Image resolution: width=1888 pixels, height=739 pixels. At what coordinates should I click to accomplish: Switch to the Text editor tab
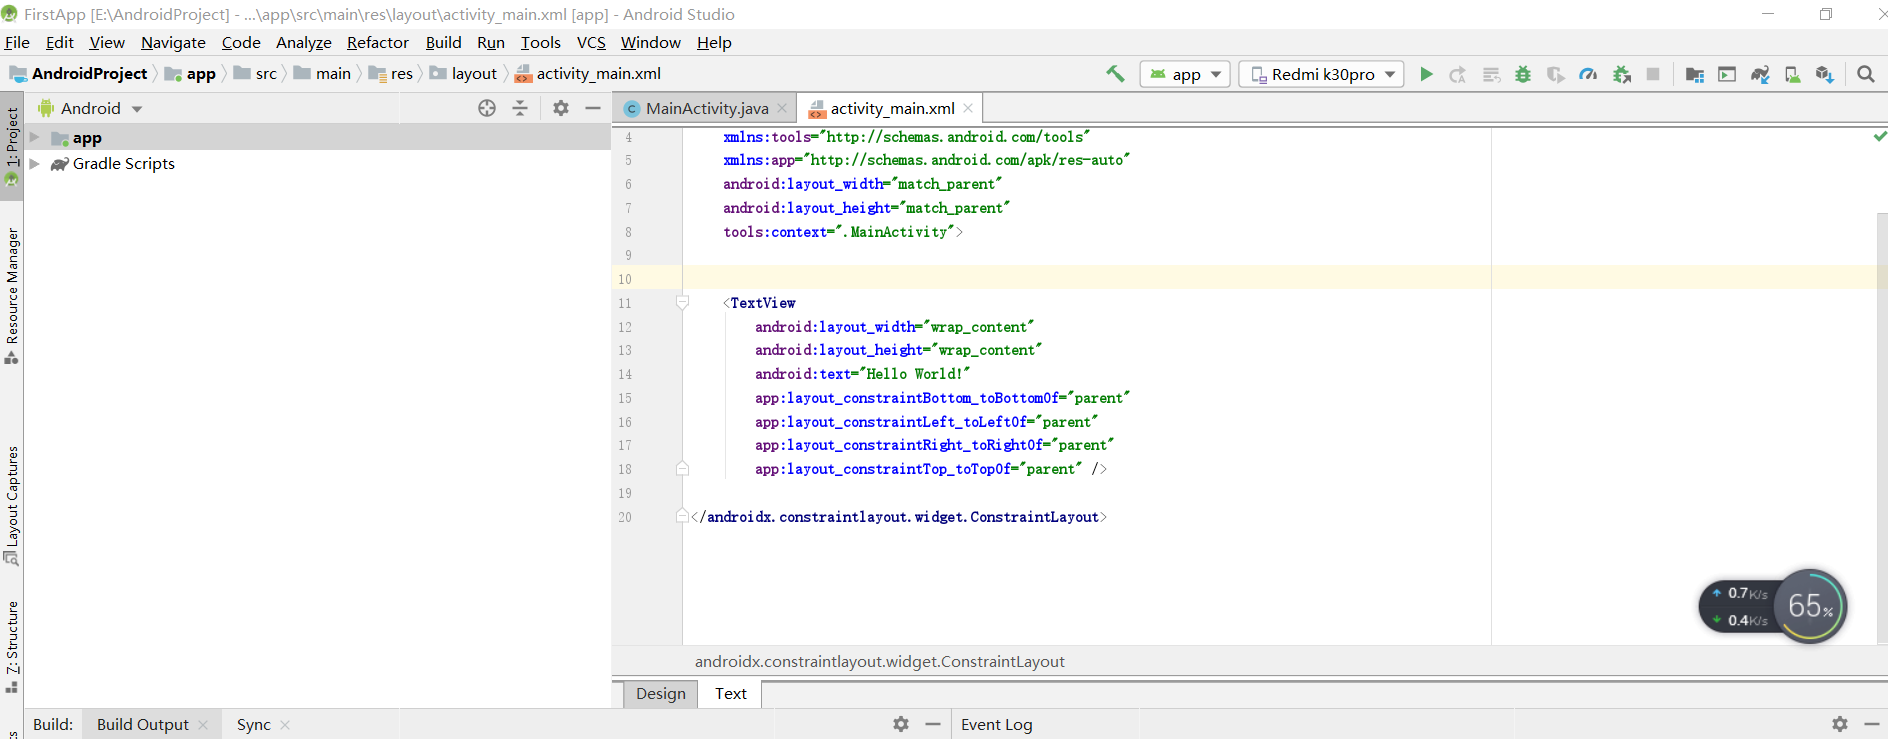(x=731, y=693)
